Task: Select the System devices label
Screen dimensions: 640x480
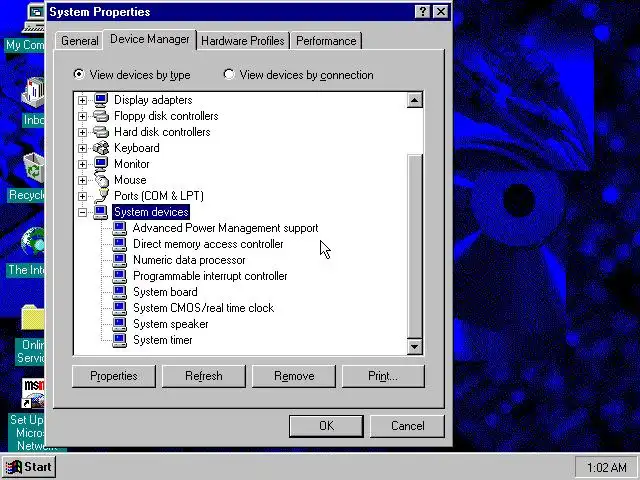Action: point(151,212)
